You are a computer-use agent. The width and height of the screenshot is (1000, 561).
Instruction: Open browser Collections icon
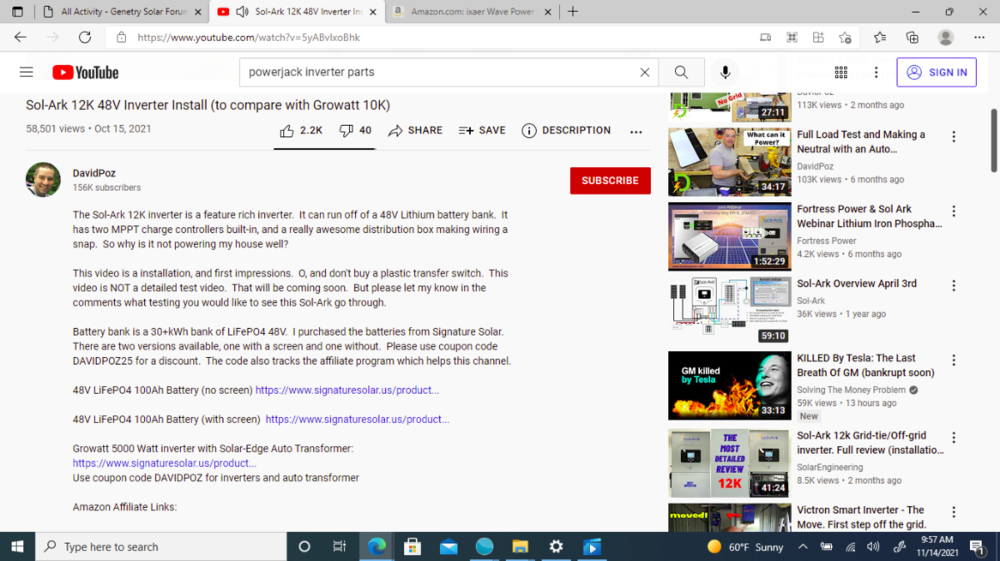tap(912, 38)
